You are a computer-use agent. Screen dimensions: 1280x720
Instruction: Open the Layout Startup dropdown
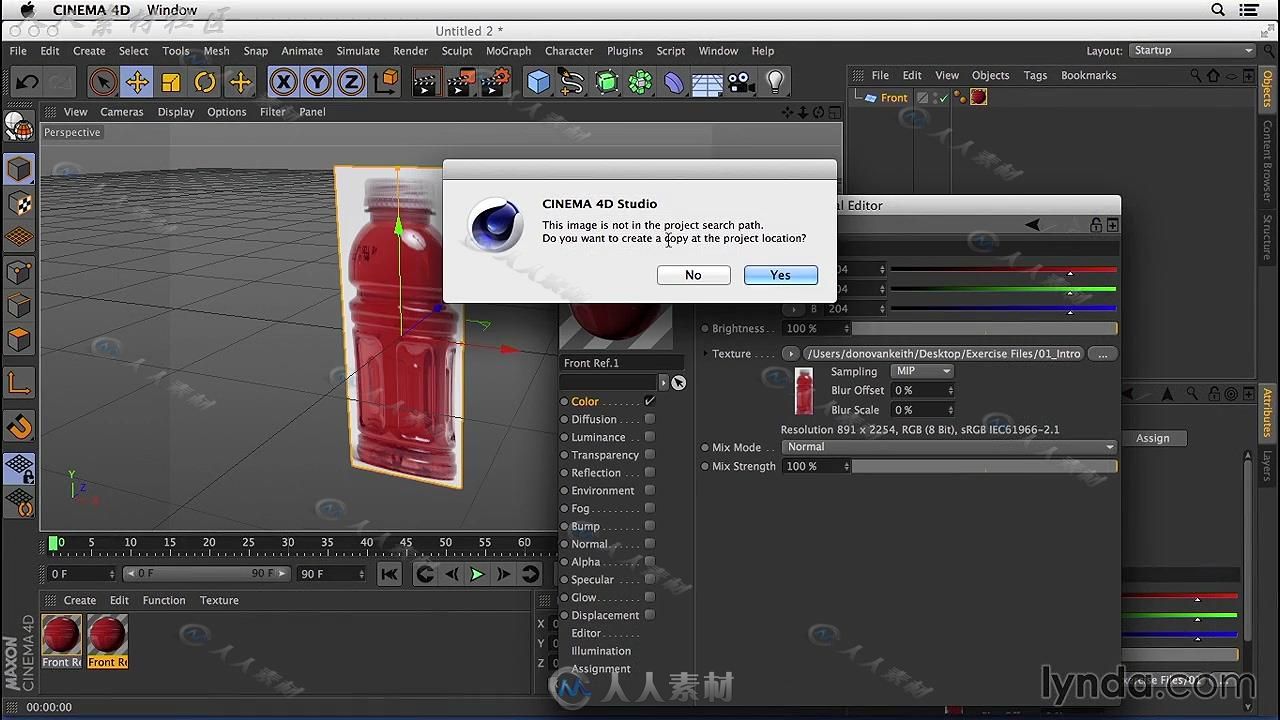tap(1192, 50)
